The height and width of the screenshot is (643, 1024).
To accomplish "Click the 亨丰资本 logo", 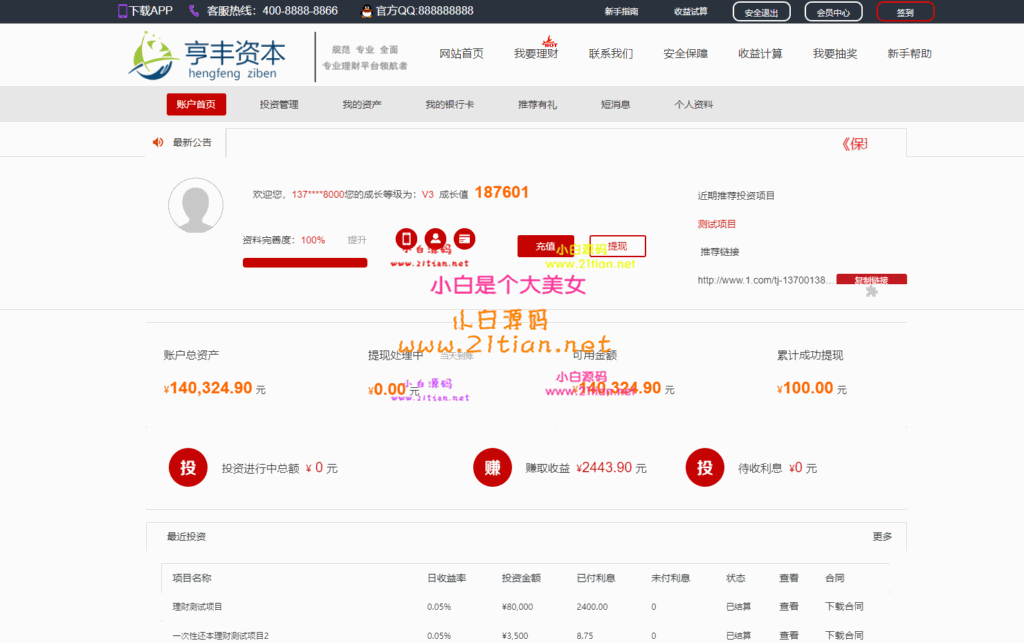I will coord(207,56).
